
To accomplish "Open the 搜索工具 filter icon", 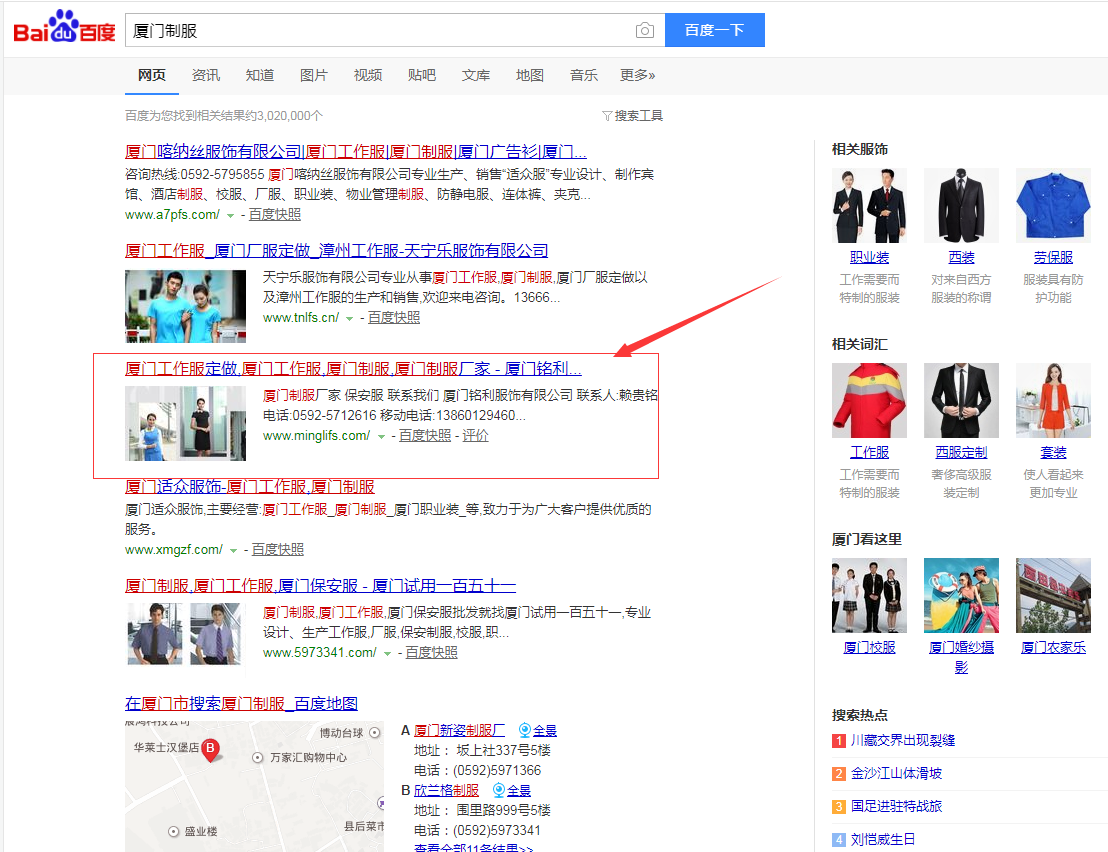I will pyautogui.click(x=607, y=116).
